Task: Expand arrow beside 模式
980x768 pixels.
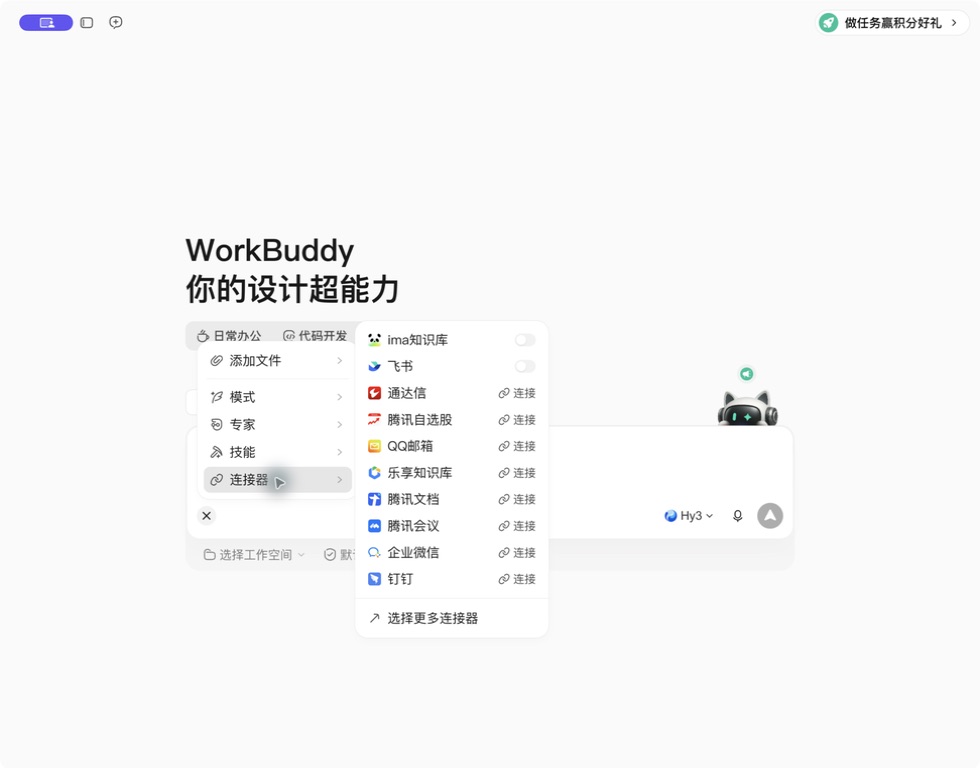Action: coord(339,397)
